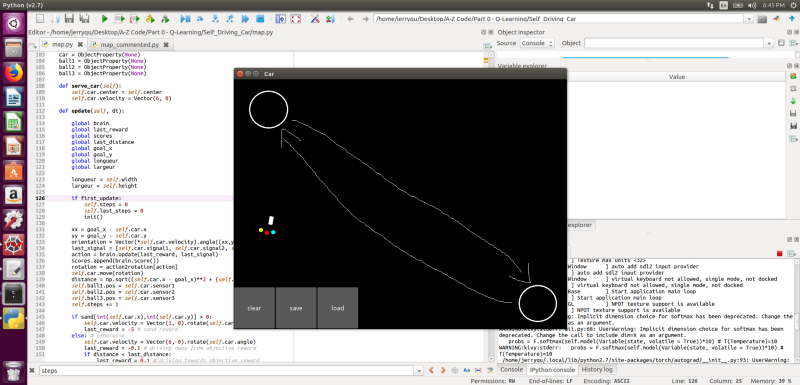This screenshot has width=800, height=385.
Task: Run the file with green play icon
Action: pos(105,19)
